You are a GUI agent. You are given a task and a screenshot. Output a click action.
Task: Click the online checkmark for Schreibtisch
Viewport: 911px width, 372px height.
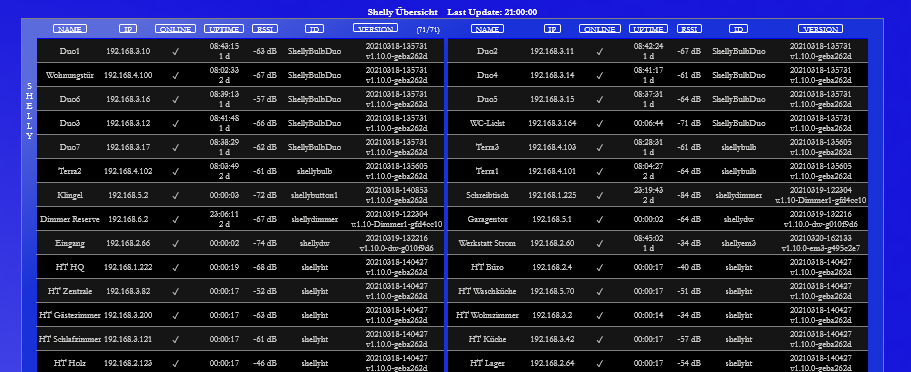click(600, 195)
